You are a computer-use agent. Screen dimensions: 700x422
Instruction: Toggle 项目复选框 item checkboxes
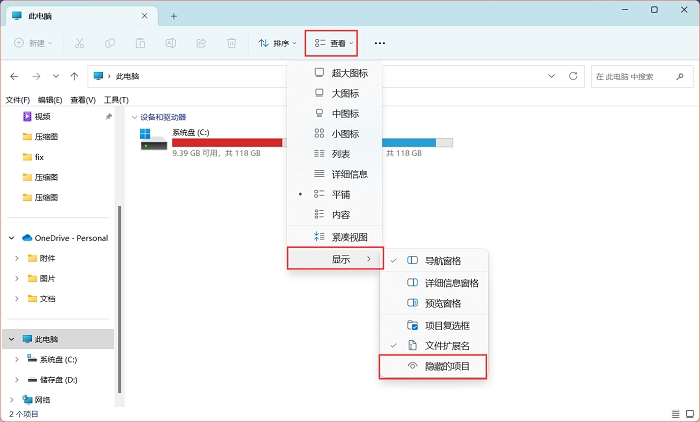coord(433,326)
